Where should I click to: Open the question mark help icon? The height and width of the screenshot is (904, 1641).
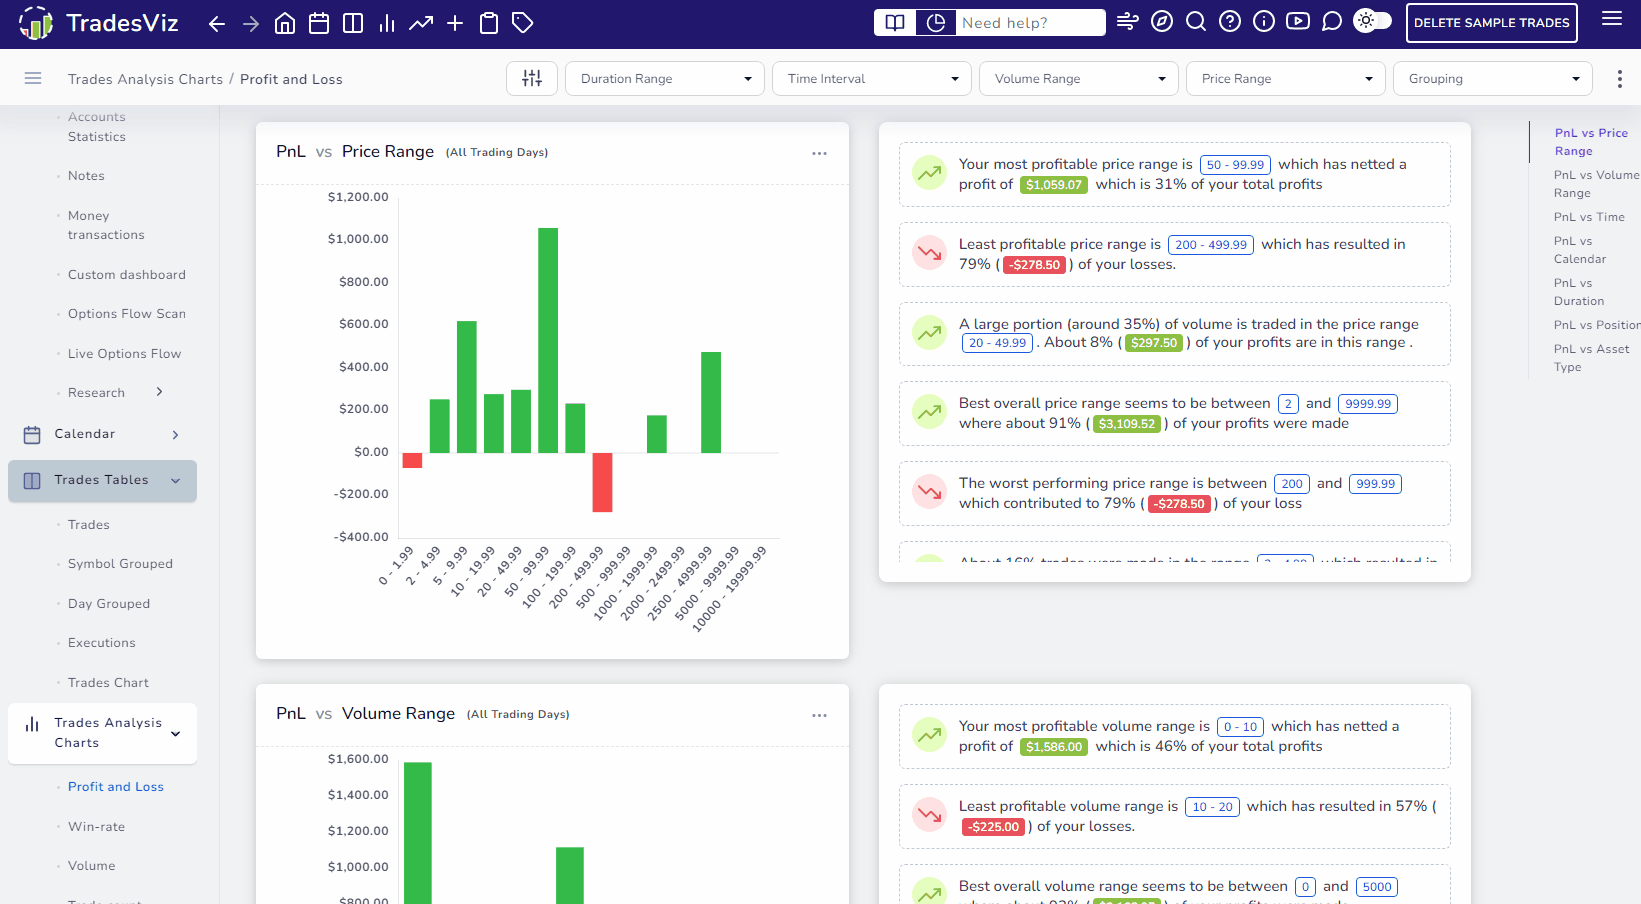1230,22
